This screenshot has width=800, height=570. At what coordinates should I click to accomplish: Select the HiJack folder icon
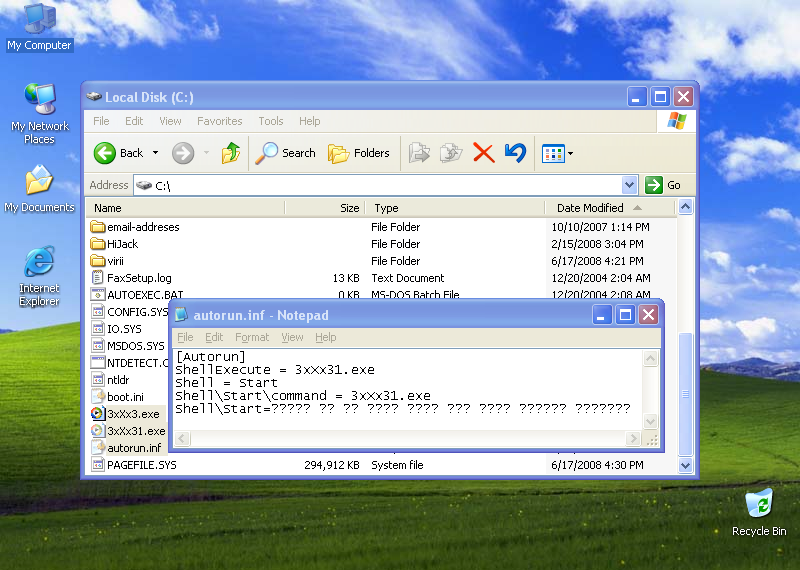point(97,244)
